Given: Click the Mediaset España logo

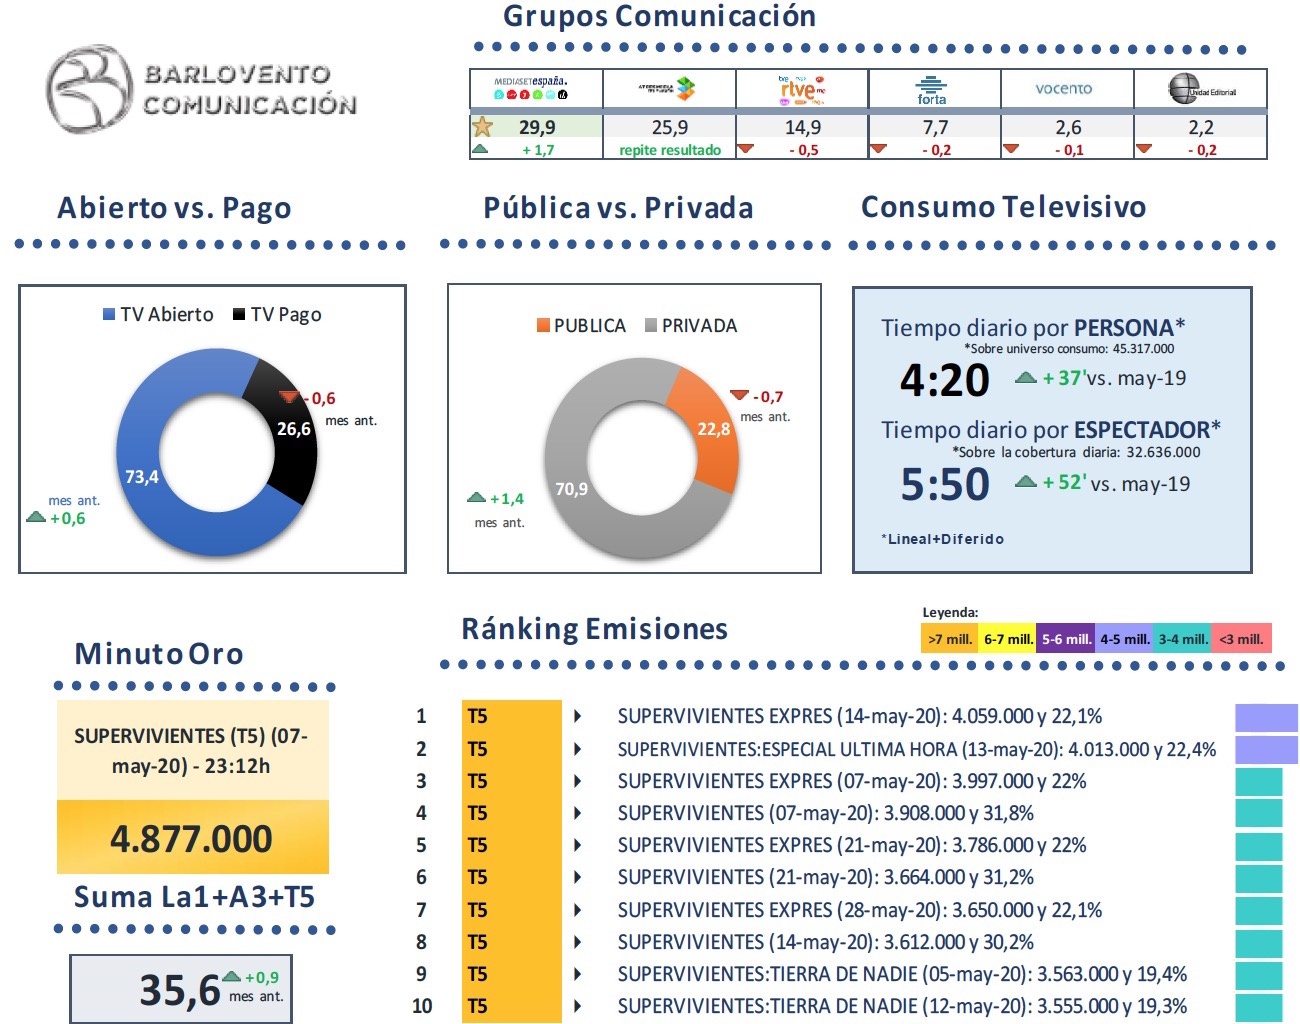Looking at the screenshot, I should coord(531,88).
